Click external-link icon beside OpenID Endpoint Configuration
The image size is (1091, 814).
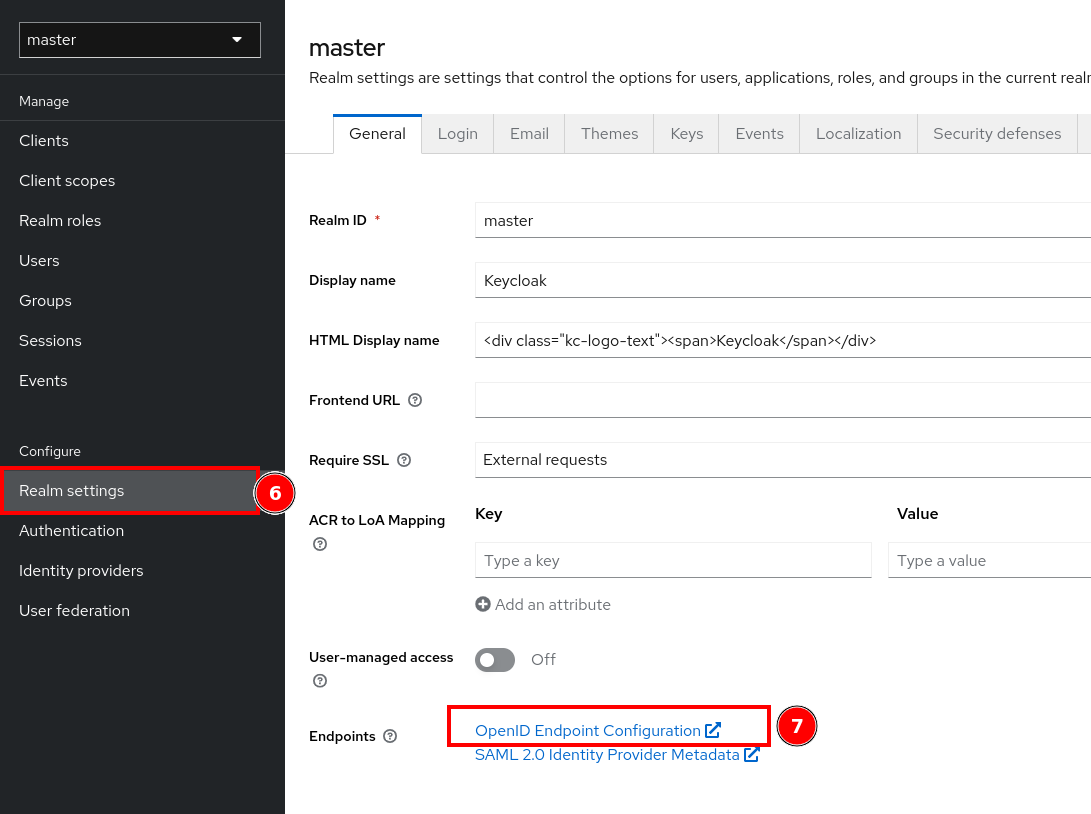click(712, 730)
